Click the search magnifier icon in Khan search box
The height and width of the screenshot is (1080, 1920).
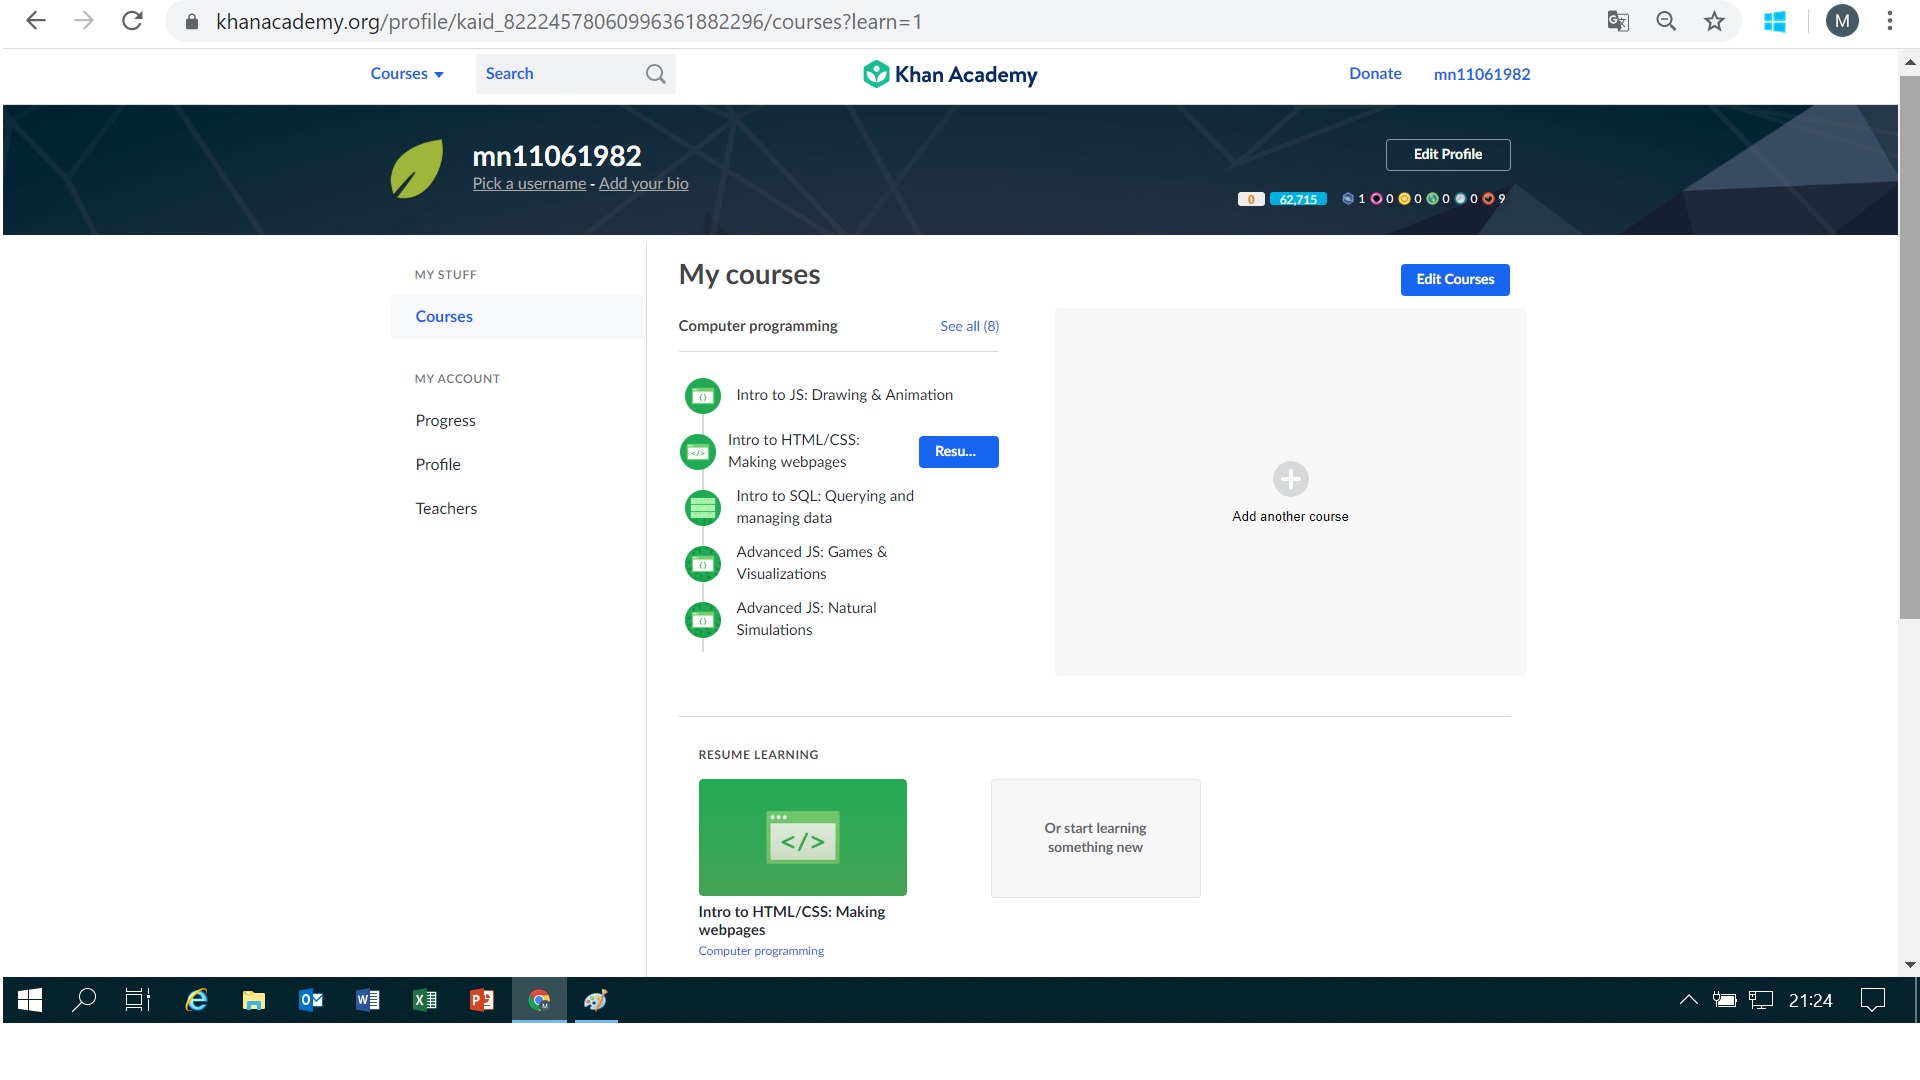pyautogui.click(x=655, y=74)
